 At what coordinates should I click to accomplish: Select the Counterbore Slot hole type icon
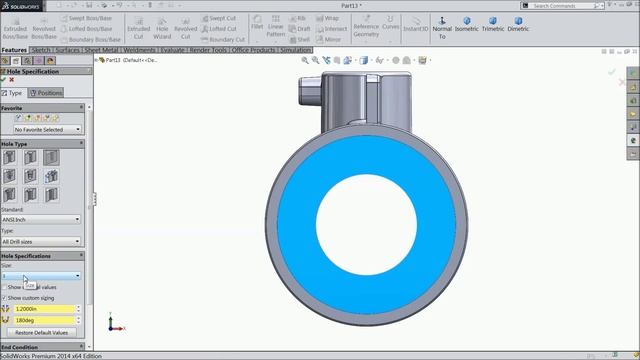[9, 195]
